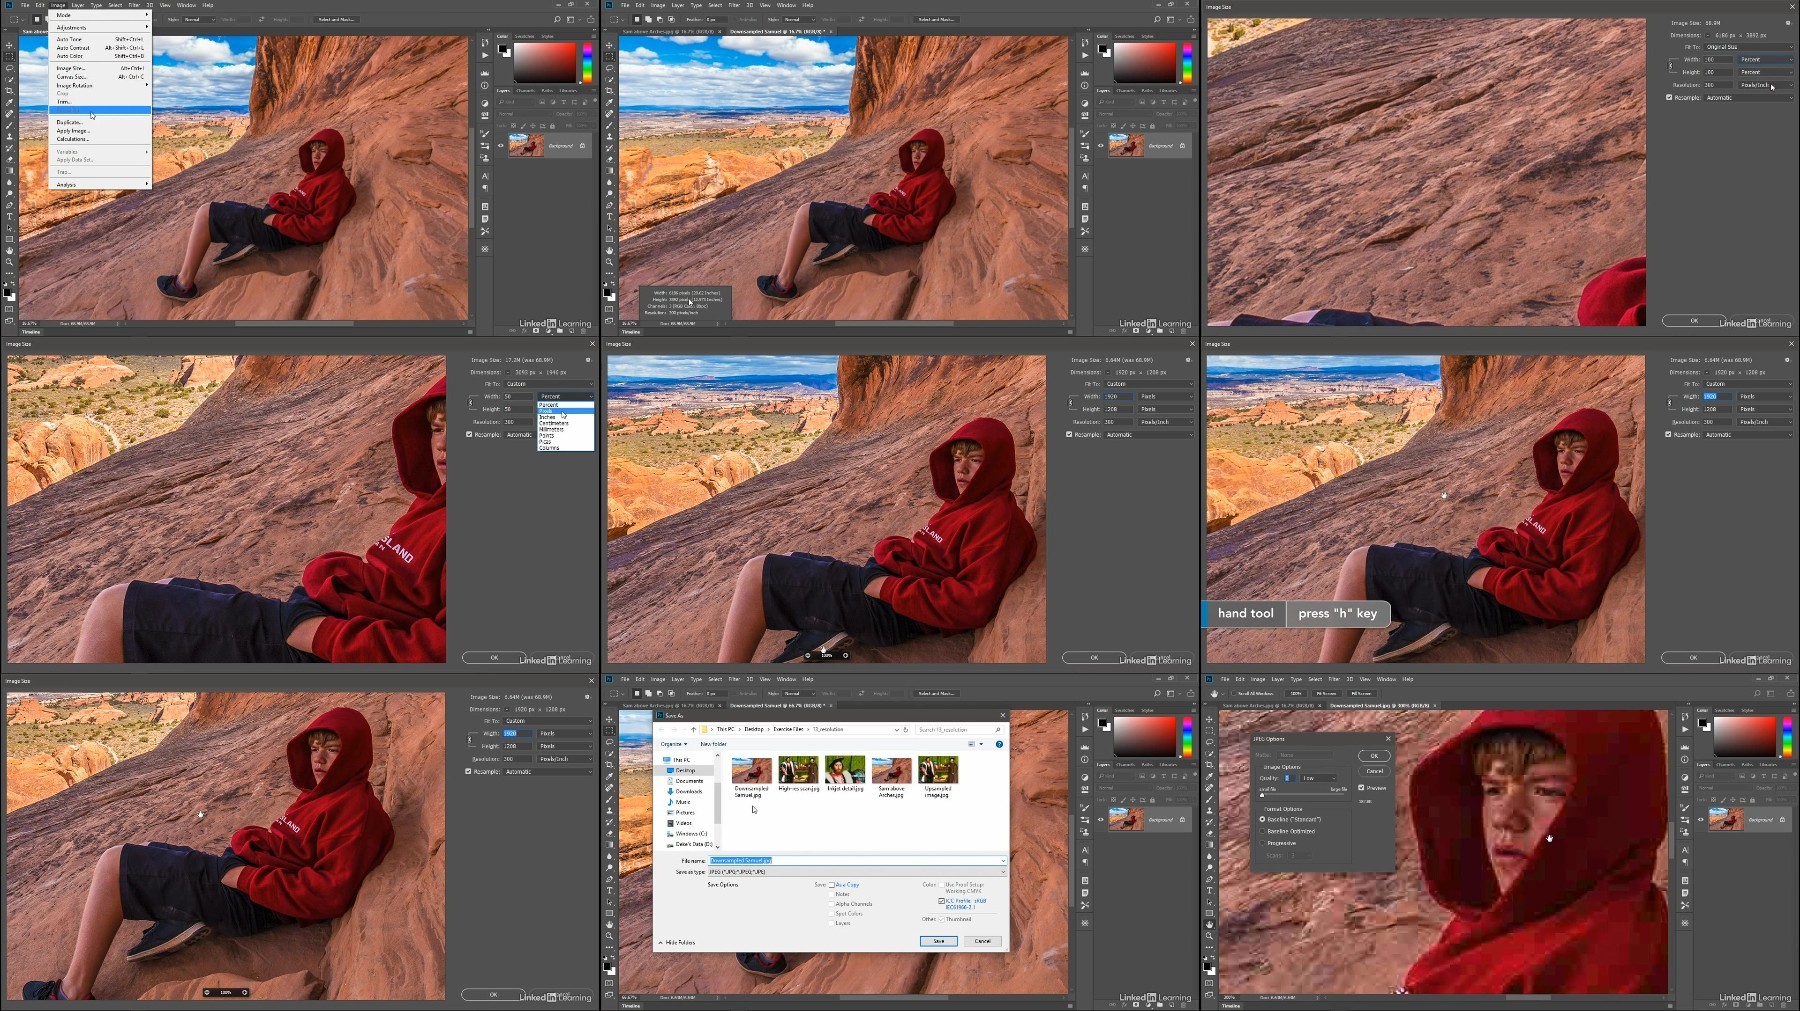
Task: Click Save button in Save As dialog
Action: point(938,941)
